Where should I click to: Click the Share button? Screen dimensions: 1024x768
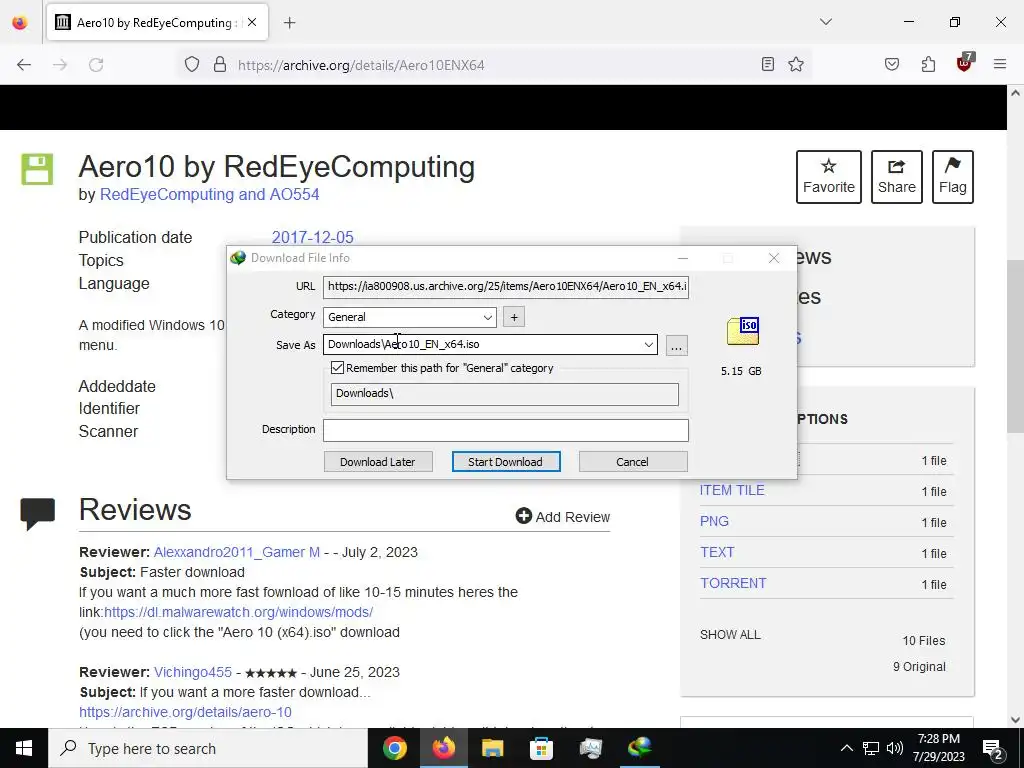897,177
